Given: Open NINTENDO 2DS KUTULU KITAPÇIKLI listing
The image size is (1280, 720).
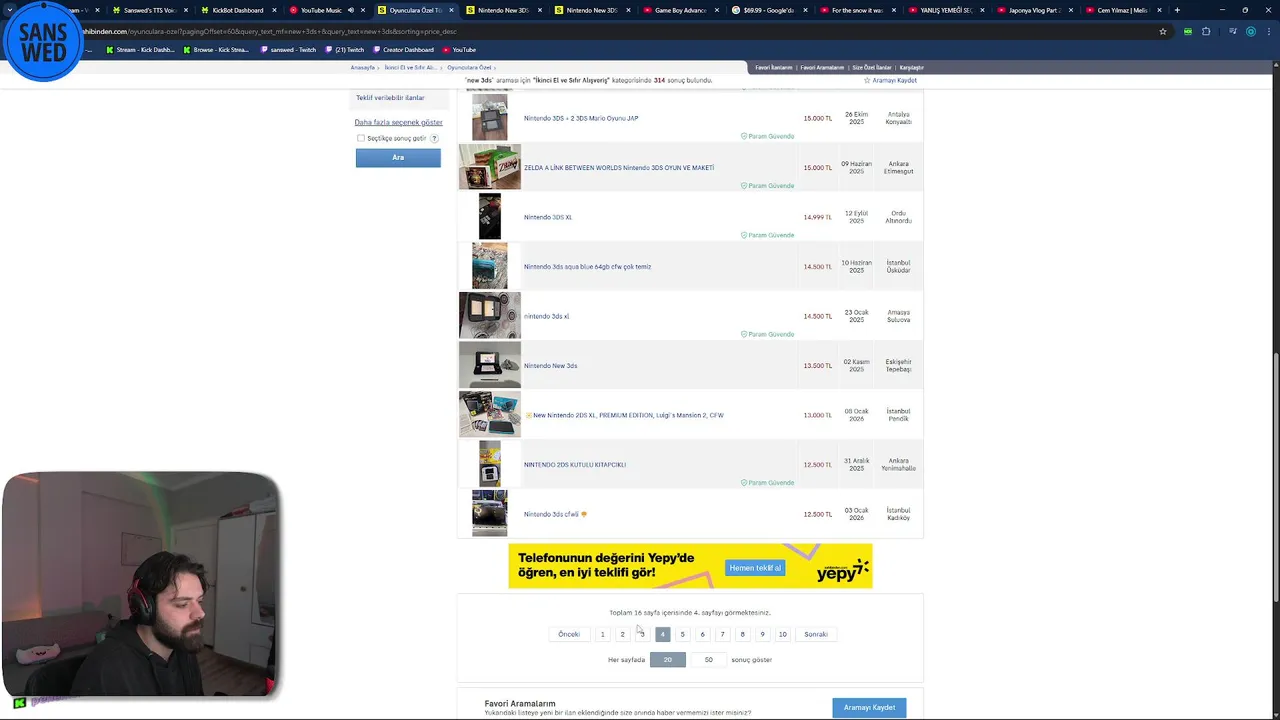Looking at the screenshot, I should click(x=575, y=465).
